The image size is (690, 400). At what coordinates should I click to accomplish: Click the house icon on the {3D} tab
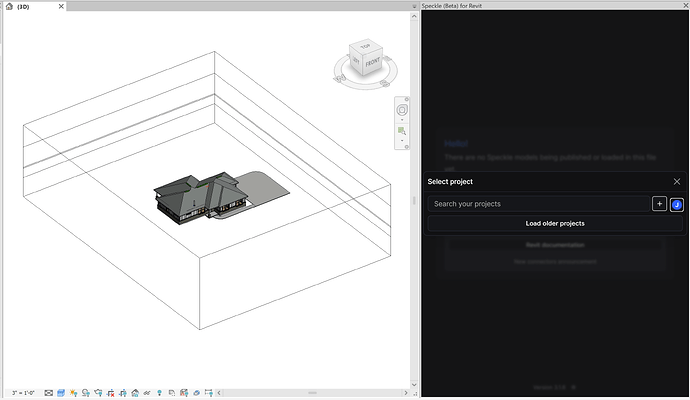tap(9, 6)
